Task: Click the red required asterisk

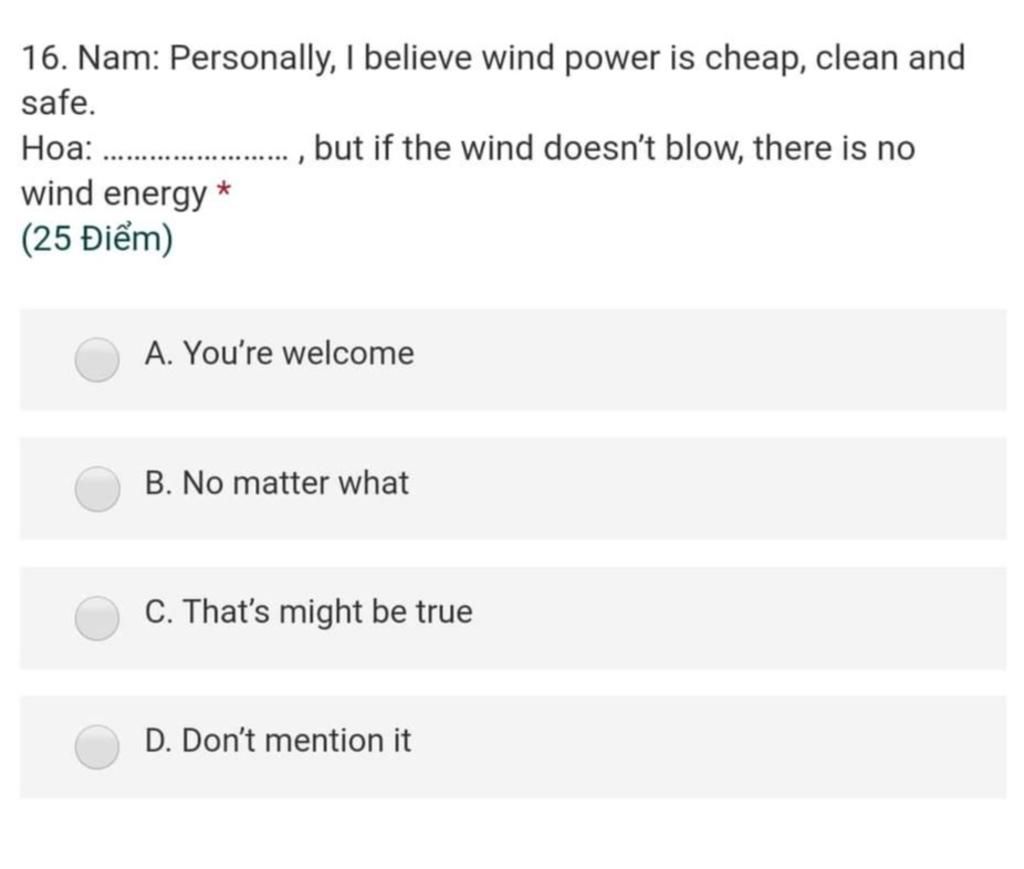Action: (x=223, y=191)
